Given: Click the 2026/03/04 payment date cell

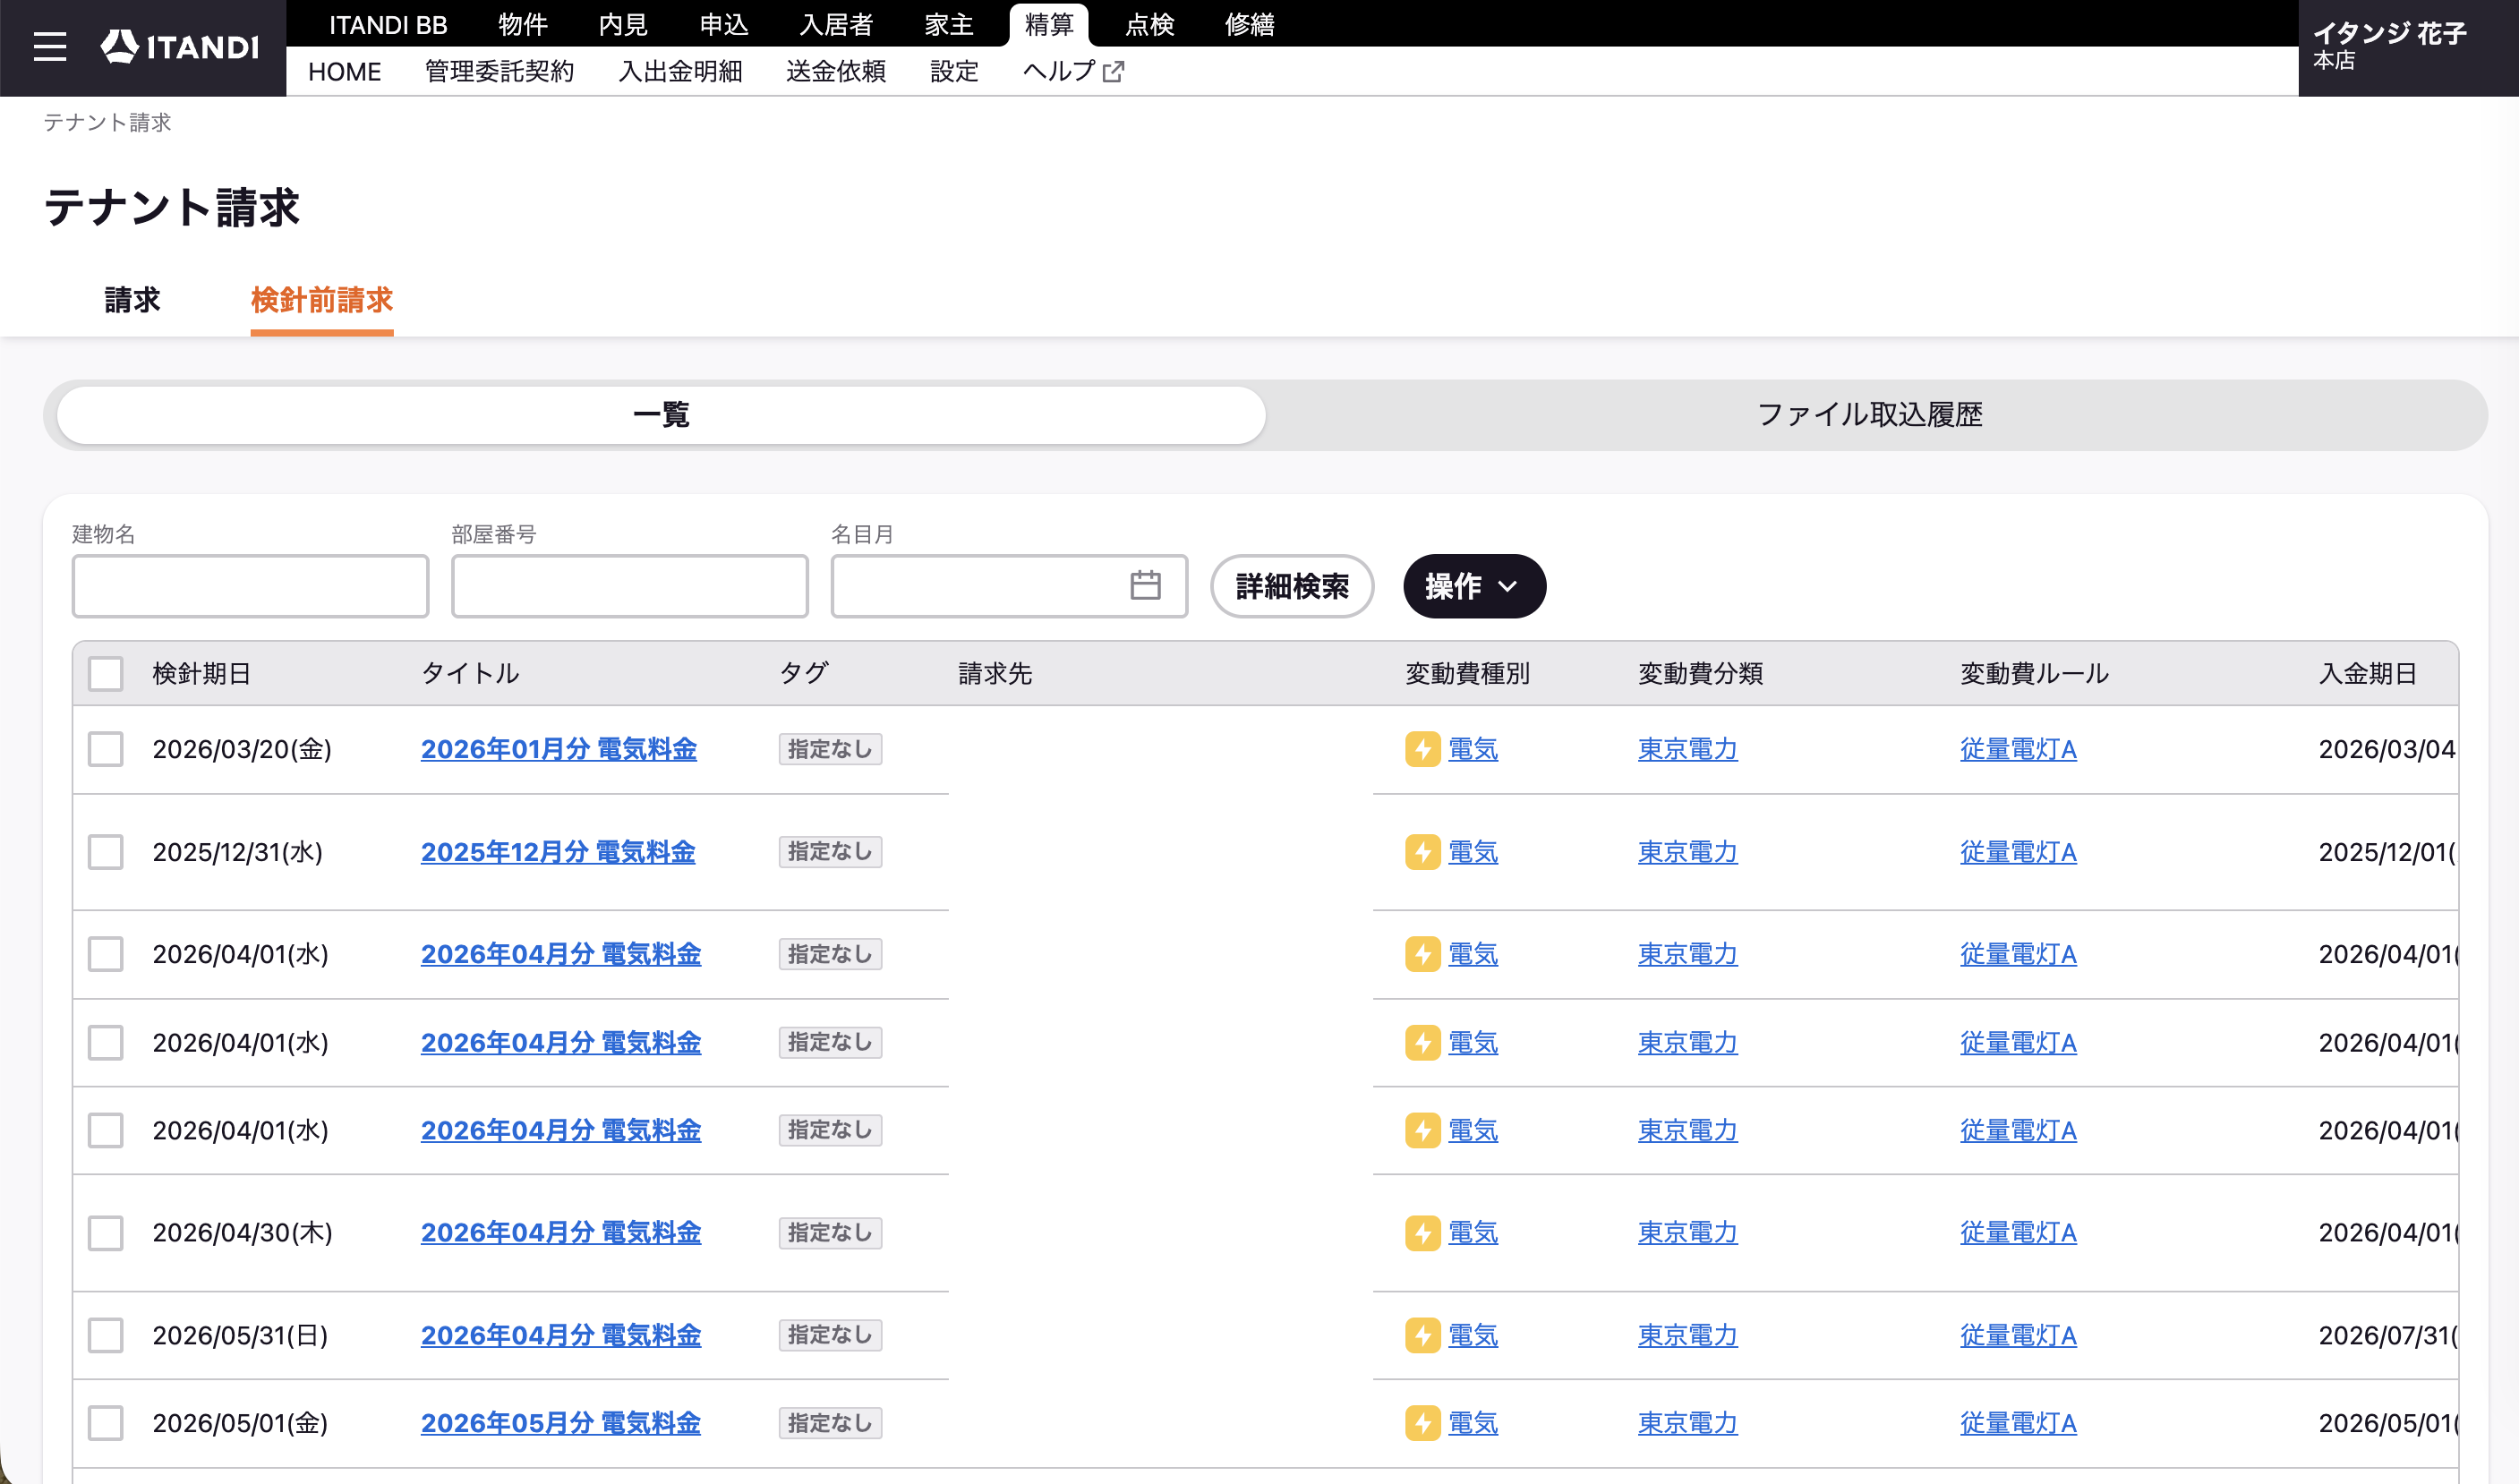Looking at the screenshot, I should click(2387, 749).
